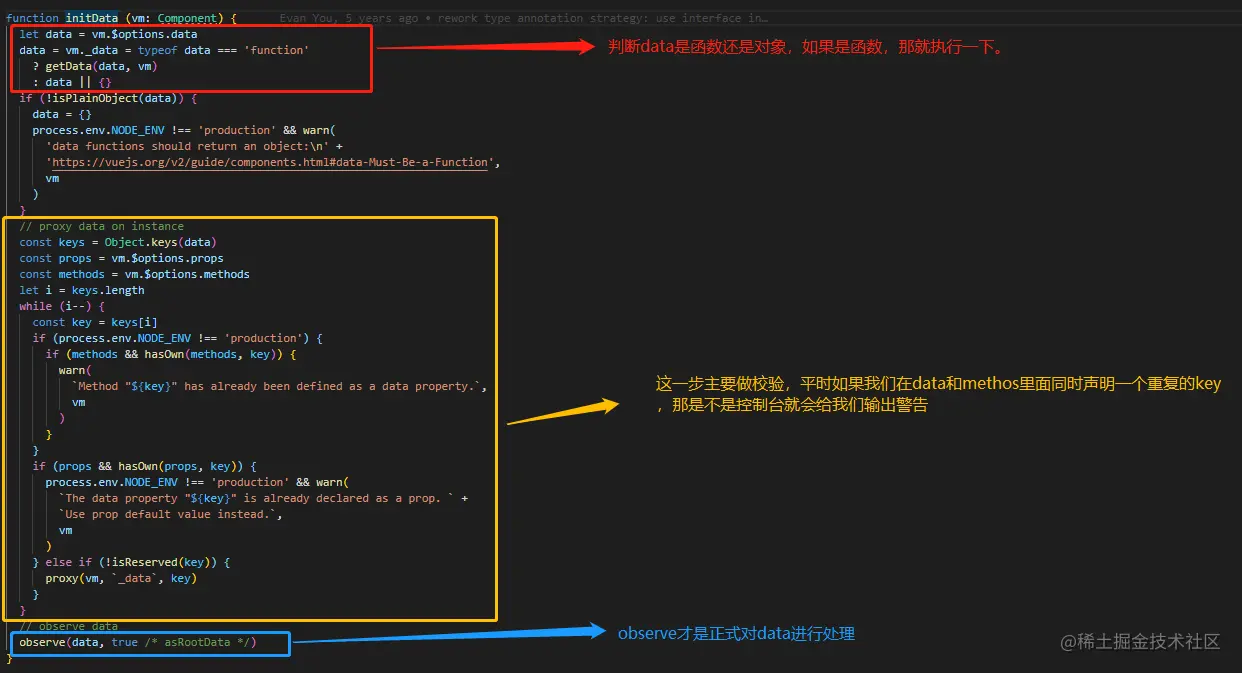Select the getData(data, vm) call
Viewport: 1242px width, 673px height.
pos(101,66)
